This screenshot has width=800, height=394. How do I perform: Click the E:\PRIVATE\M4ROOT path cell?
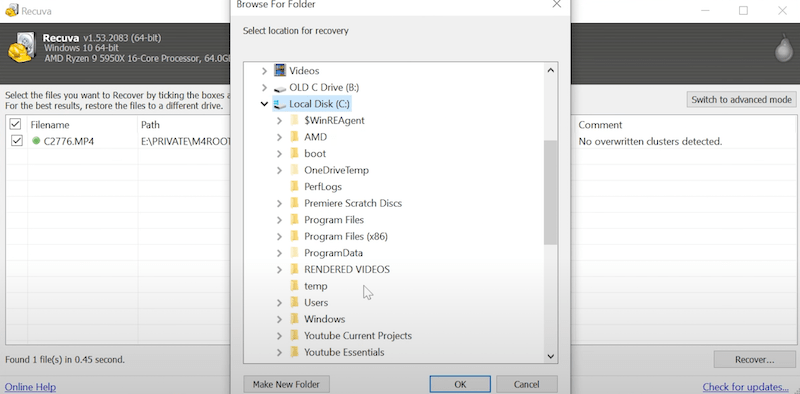[x=186, y=141]
